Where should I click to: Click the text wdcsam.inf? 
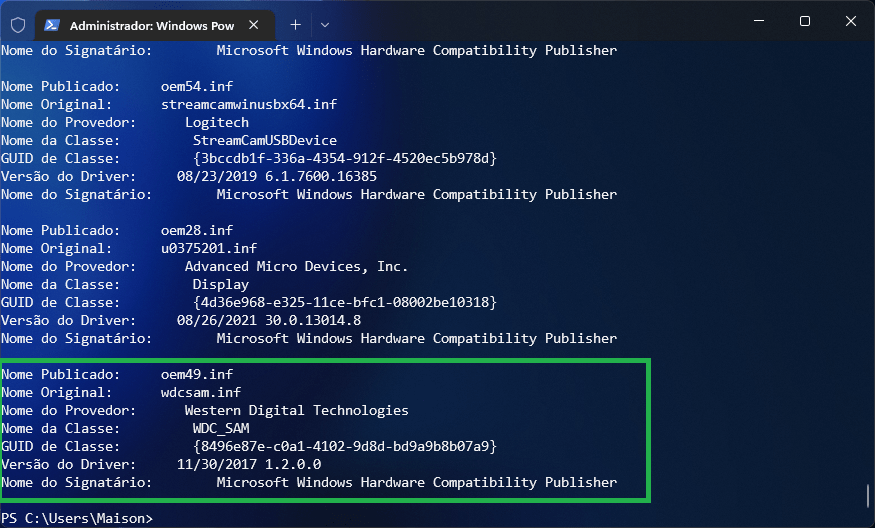point(201,392)
